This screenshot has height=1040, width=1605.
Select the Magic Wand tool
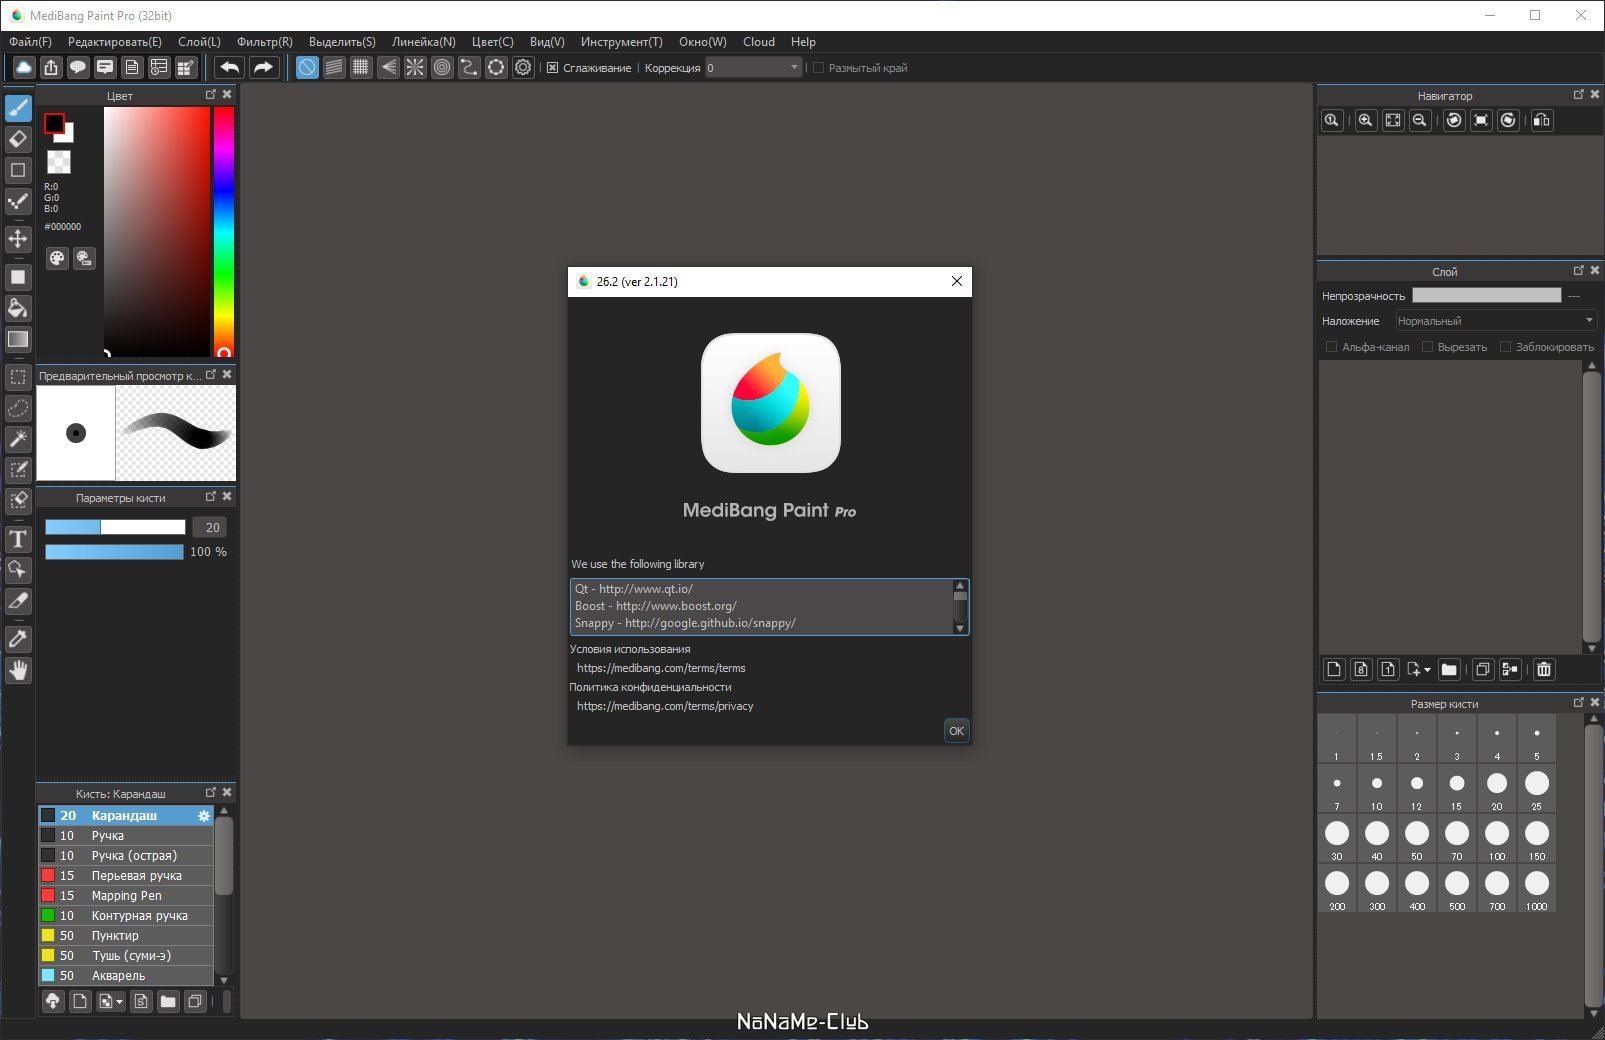(x=18, y=439)
